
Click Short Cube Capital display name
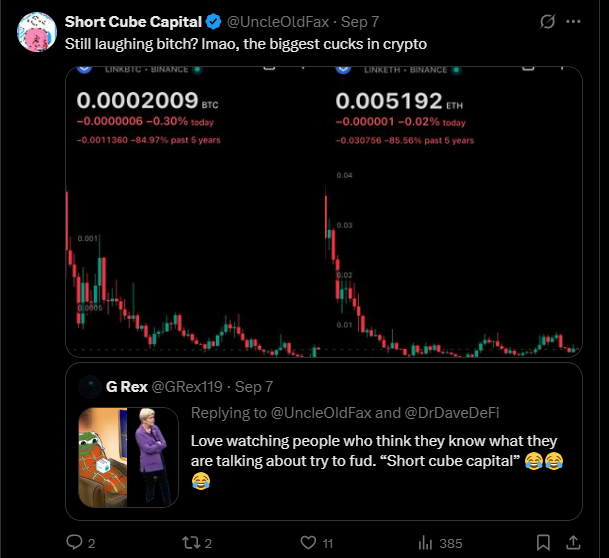(x=133, y=22)
